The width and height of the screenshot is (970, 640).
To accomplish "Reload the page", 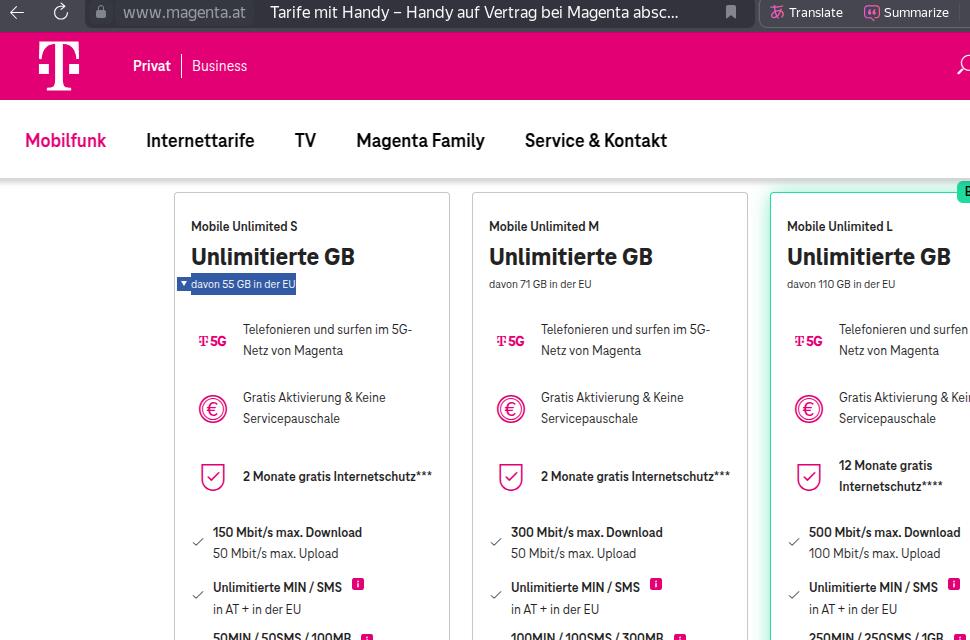I will coord(61,13).
